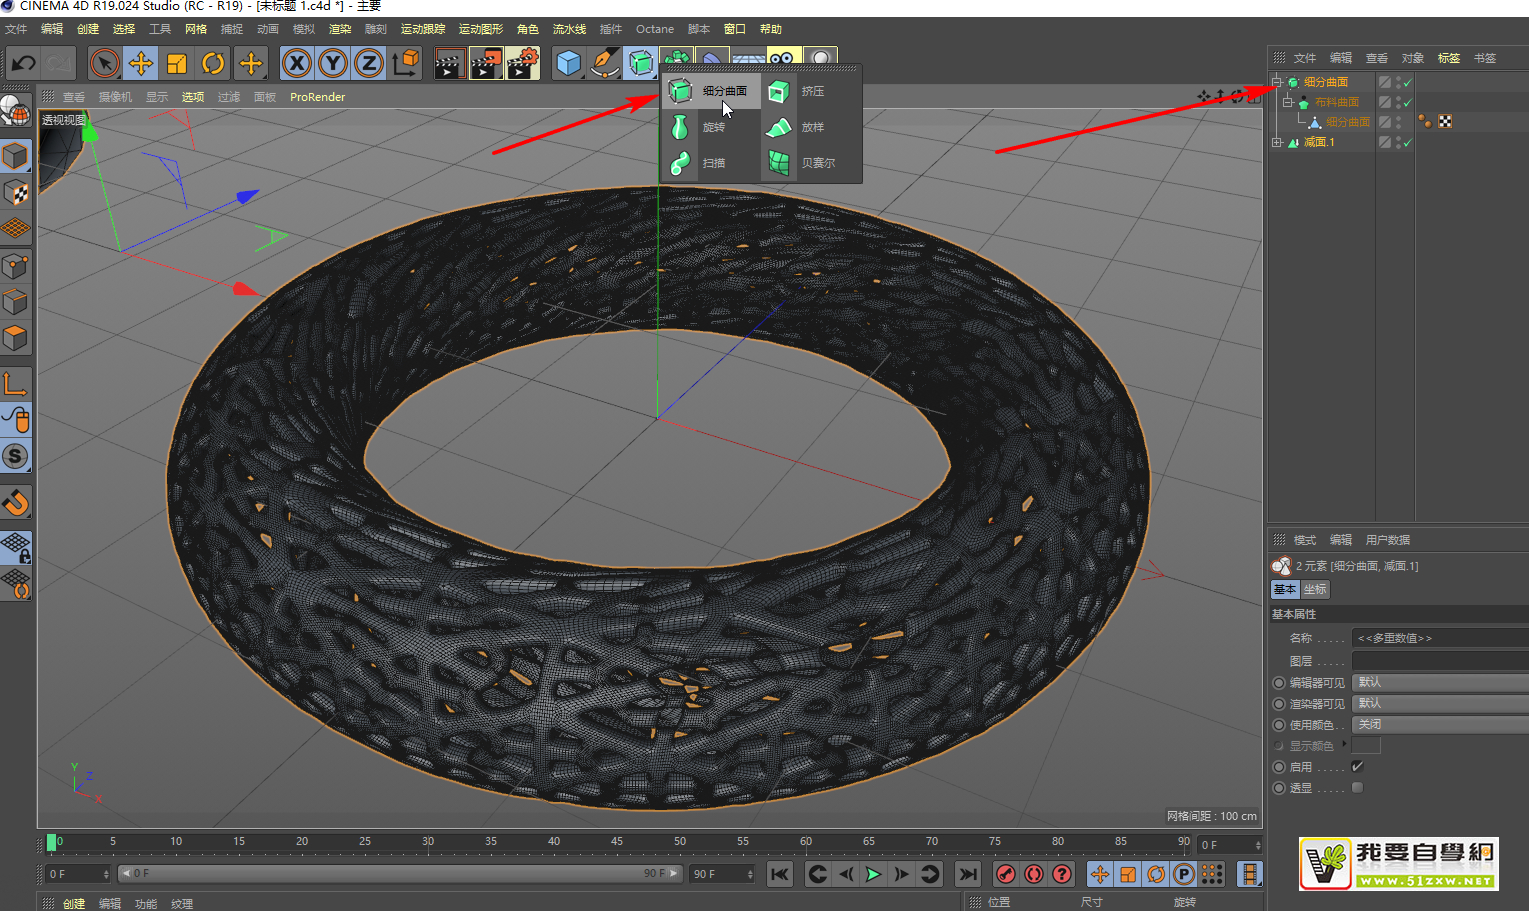Click the 编辑器可见 animation radio dot

point(1279,683)
